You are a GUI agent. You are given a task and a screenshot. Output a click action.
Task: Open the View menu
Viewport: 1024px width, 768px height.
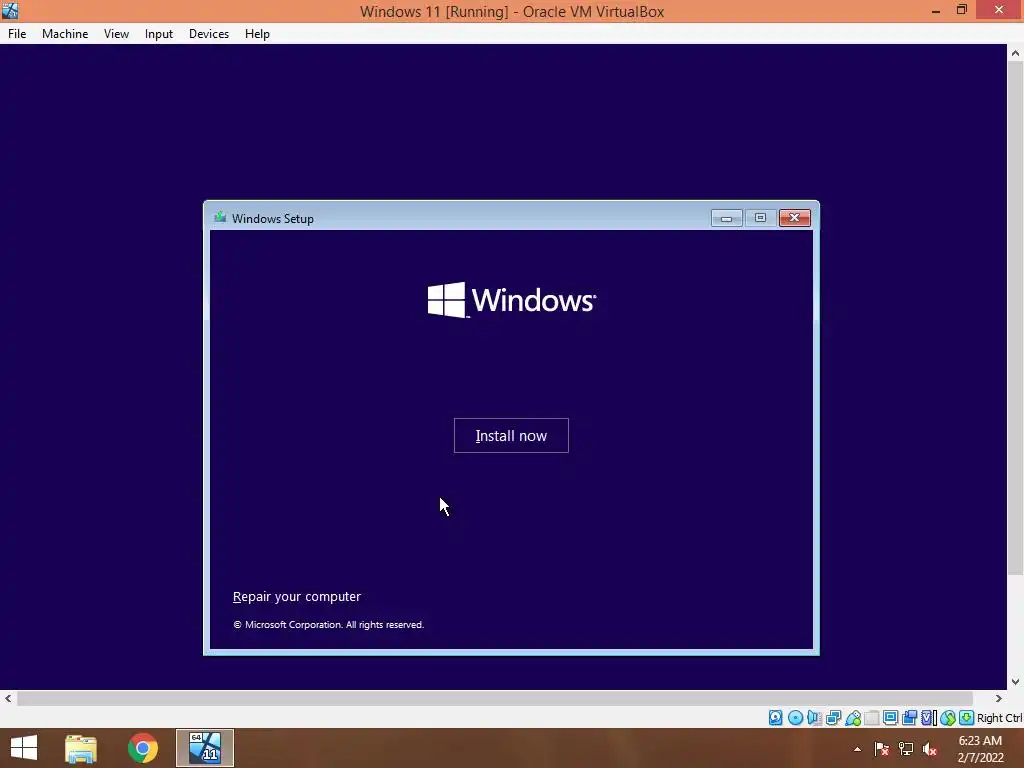tap(116, 34)
